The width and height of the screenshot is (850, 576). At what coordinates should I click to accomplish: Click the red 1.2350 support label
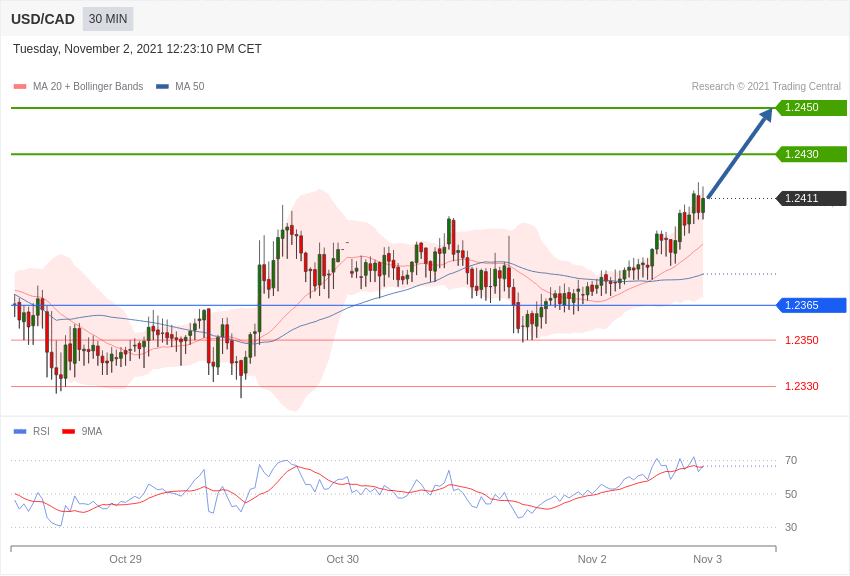click(802, 340)
